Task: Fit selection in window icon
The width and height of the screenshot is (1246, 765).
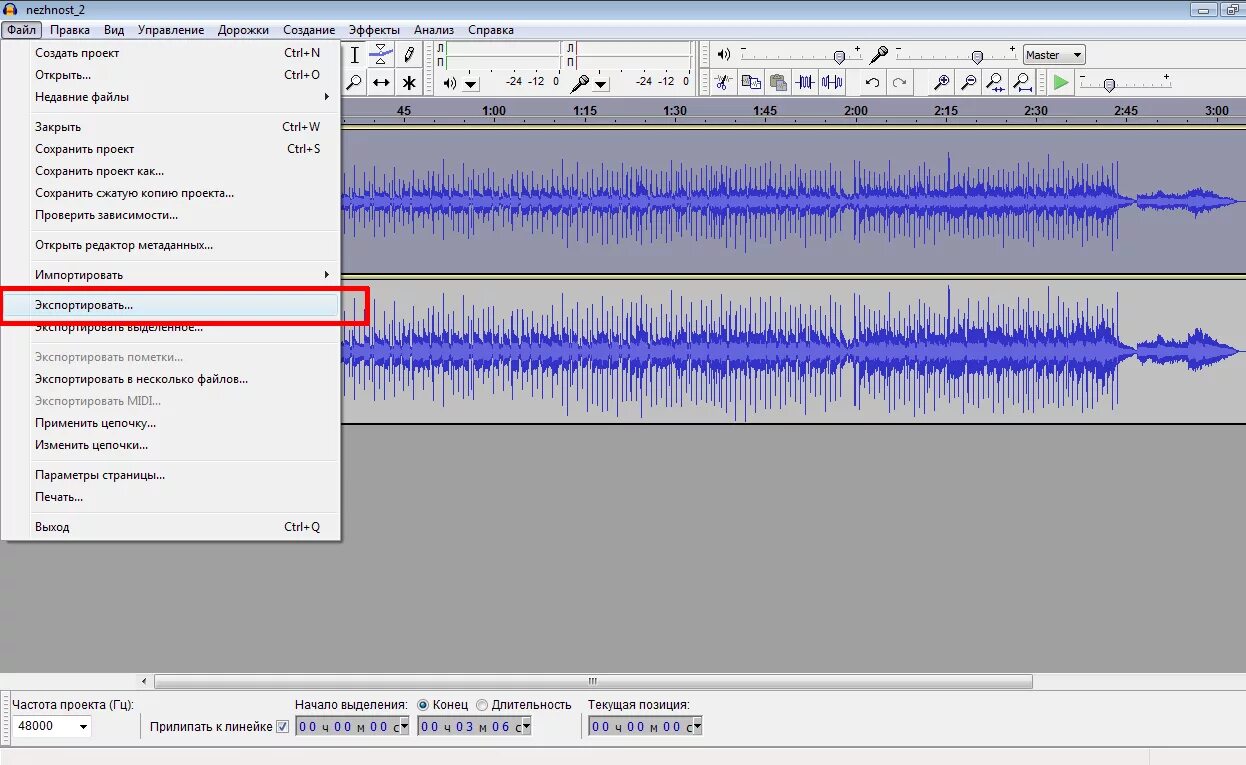Action: point(994,82)
